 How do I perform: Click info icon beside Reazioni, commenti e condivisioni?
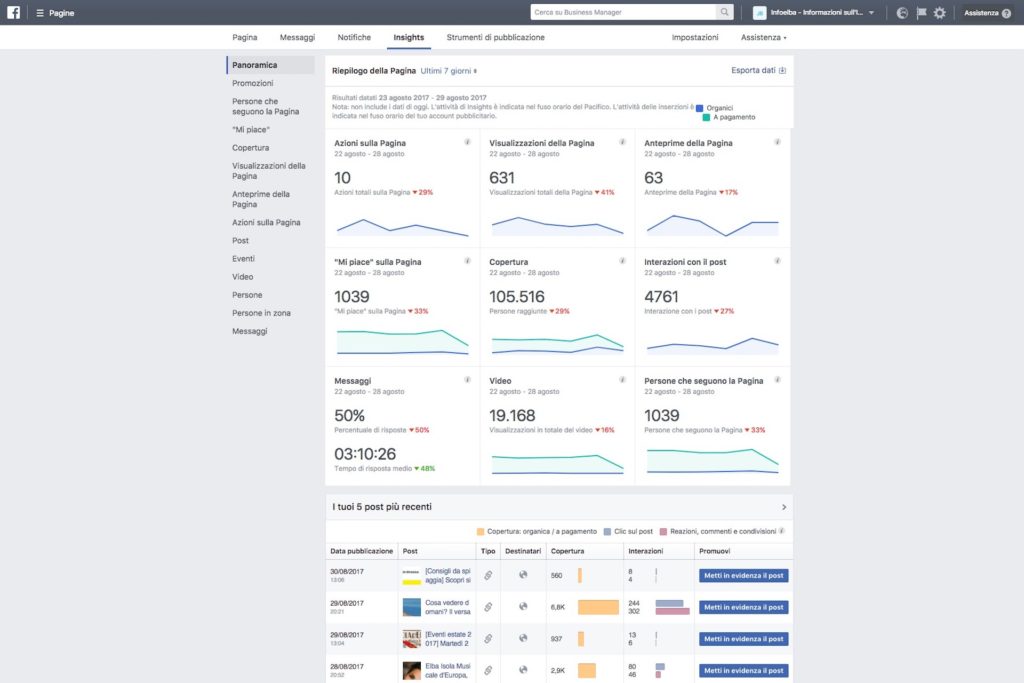click(782, 531)
